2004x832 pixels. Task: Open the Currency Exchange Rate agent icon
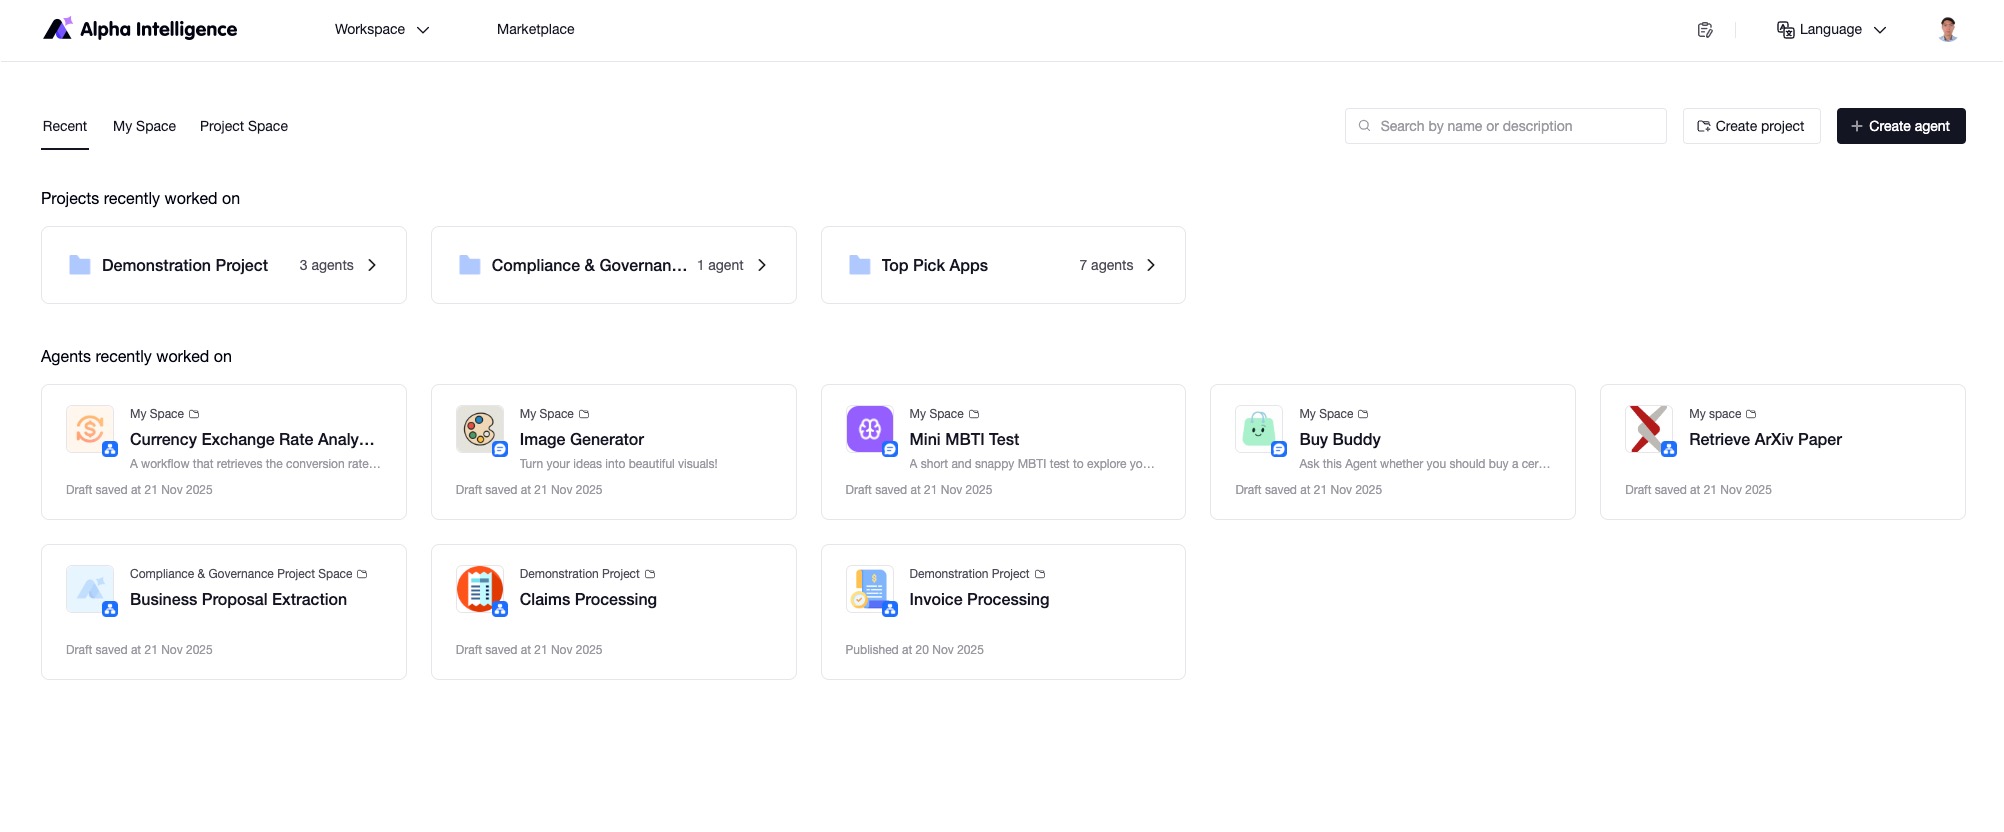[90, 429]
